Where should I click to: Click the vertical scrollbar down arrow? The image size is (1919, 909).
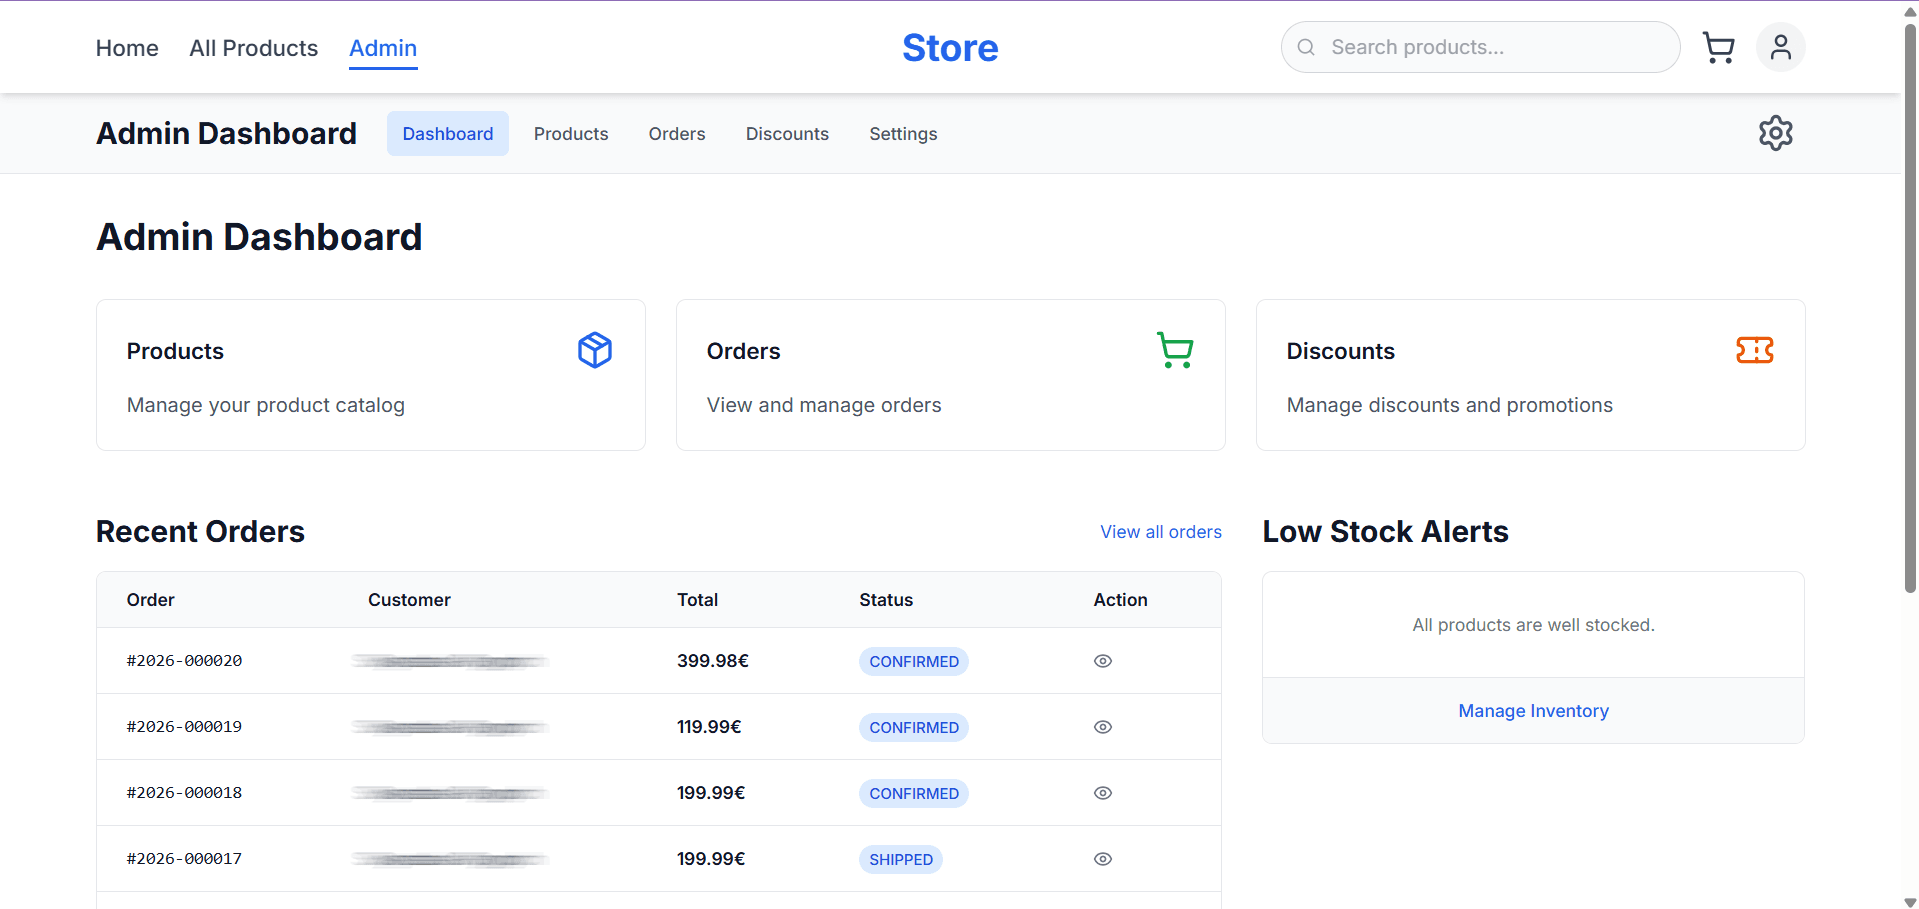(x=1908, y=898)
